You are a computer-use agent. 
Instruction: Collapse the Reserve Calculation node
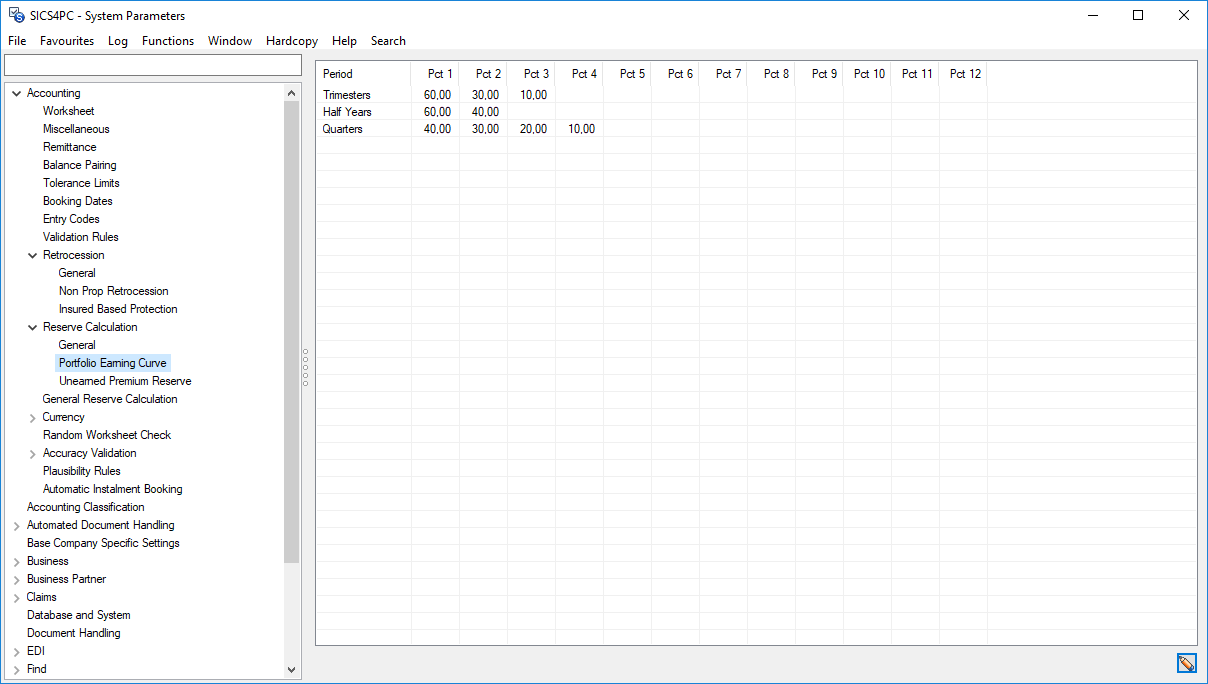[x=32, y=326]
